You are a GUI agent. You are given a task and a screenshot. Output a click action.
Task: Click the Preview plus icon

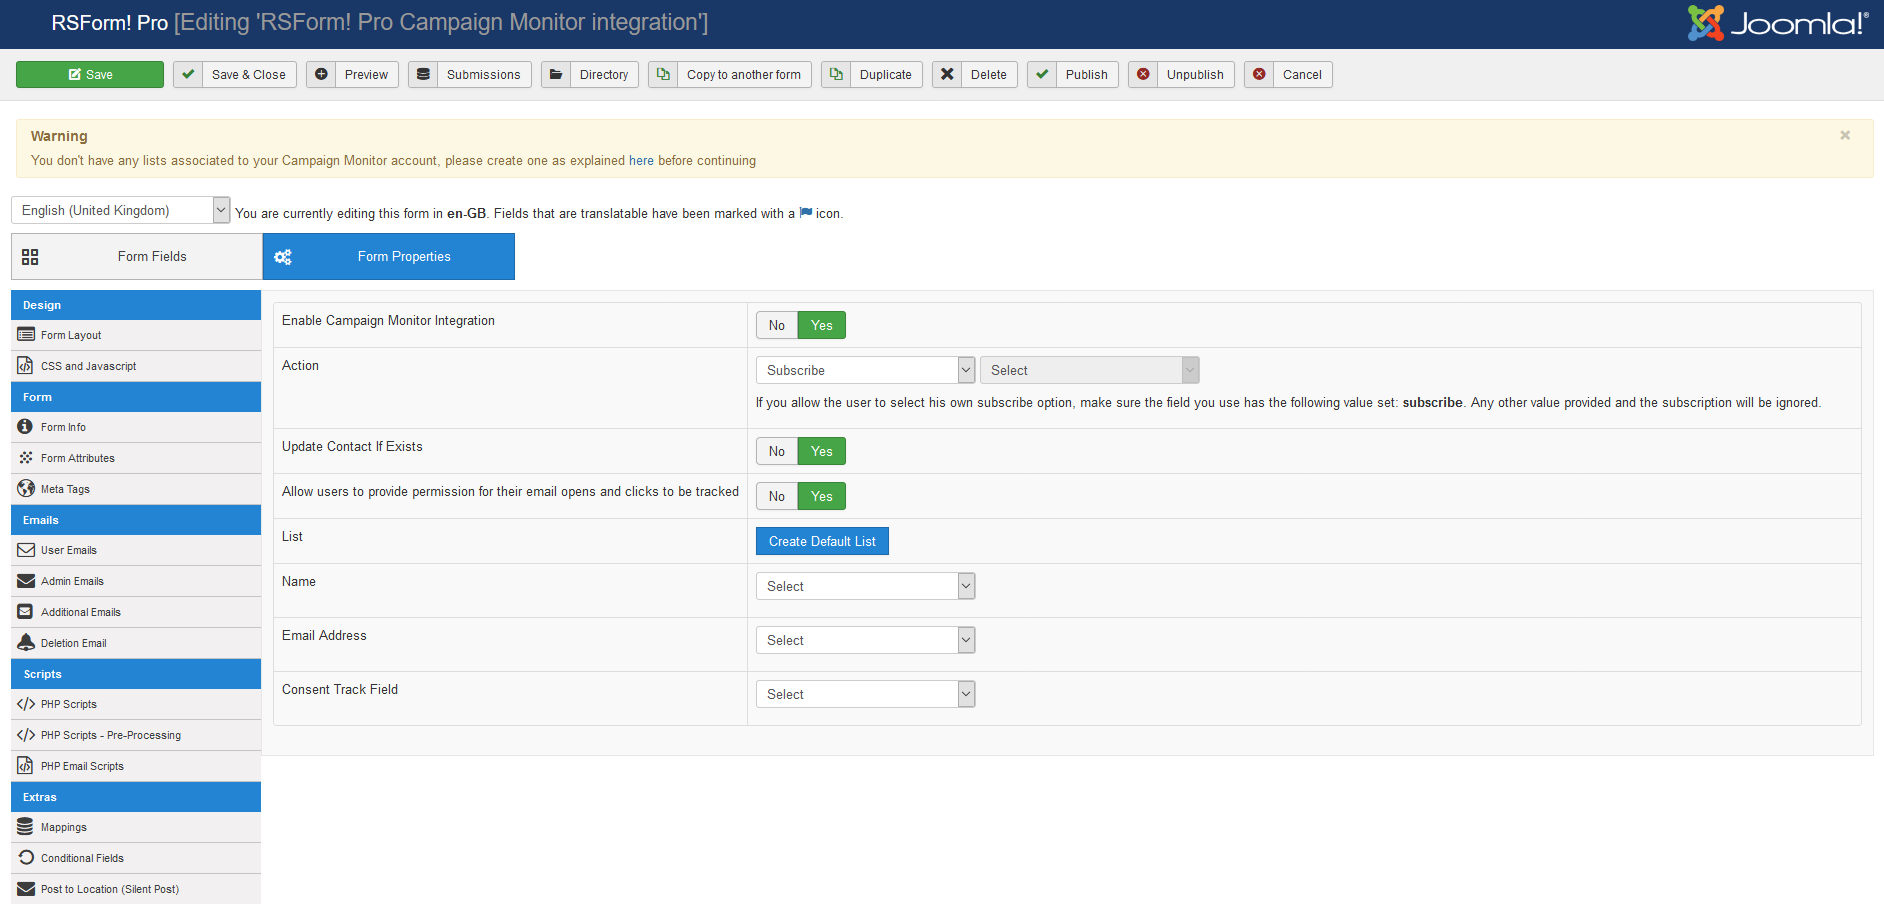(x=321, y=74)
